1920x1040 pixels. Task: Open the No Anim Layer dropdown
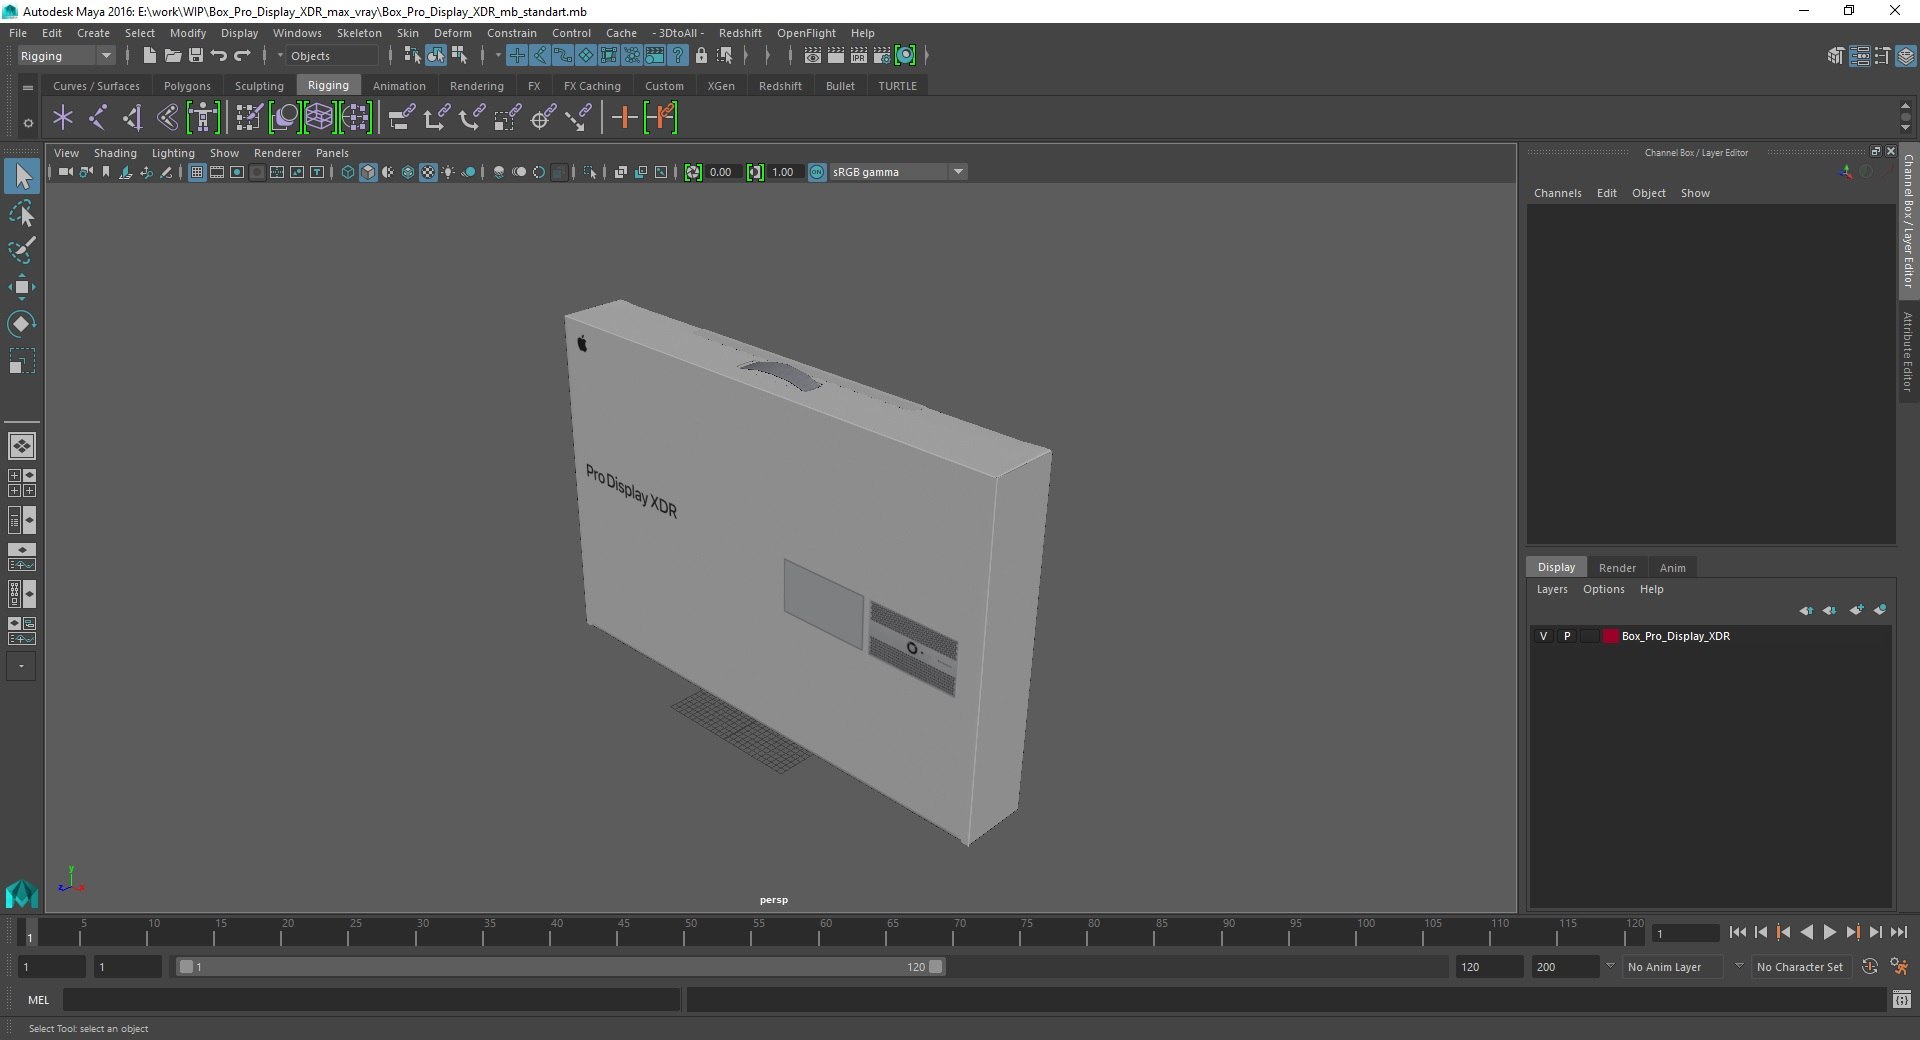[x=1674, y=967]
